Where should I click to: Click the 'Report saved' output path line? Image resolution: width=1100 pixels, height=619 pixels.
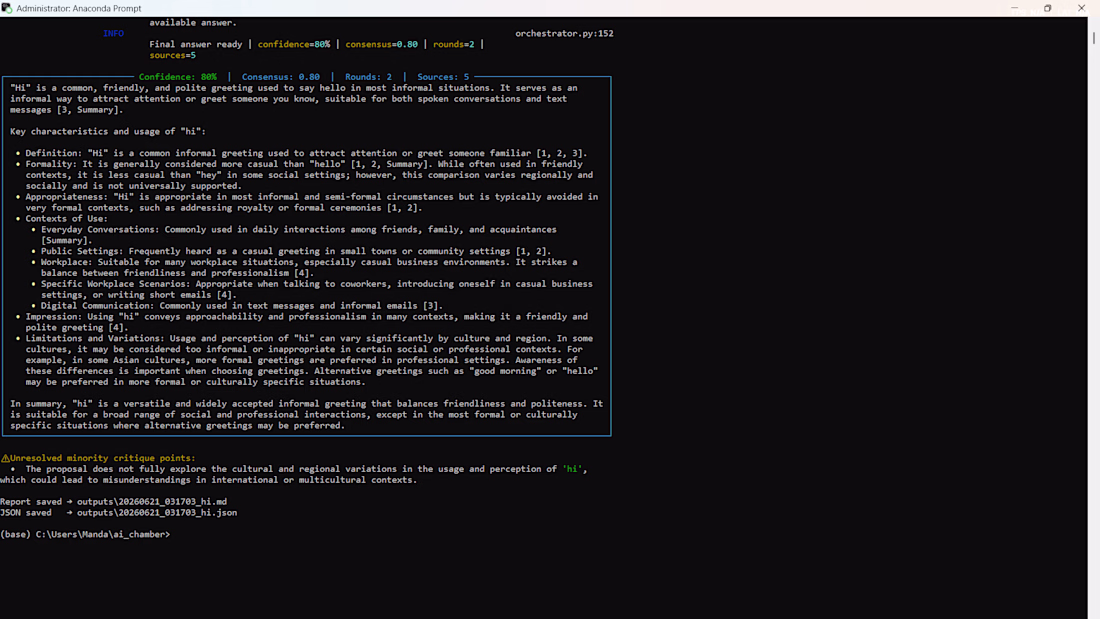[x=114, y=502]
